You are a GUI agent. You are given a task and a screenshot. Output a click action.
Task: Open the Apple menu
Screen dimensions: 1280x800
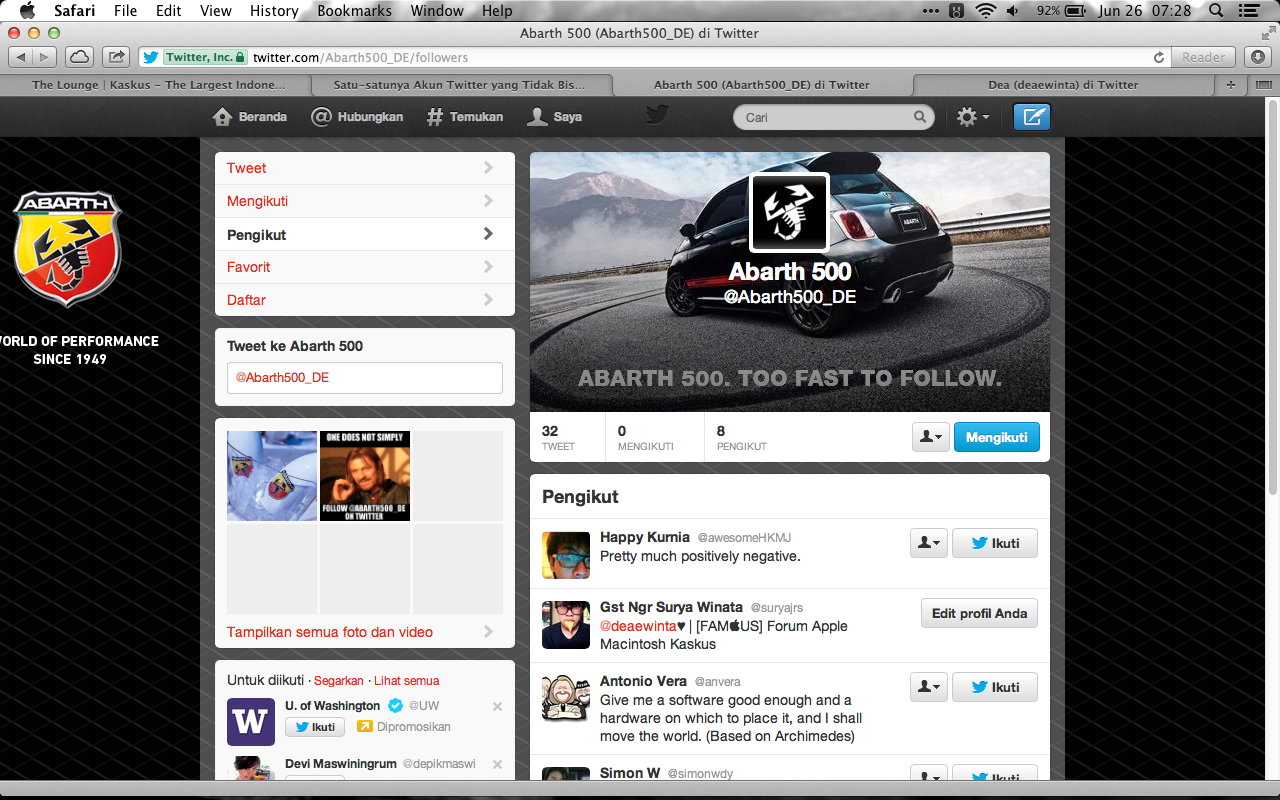point(27,11)
